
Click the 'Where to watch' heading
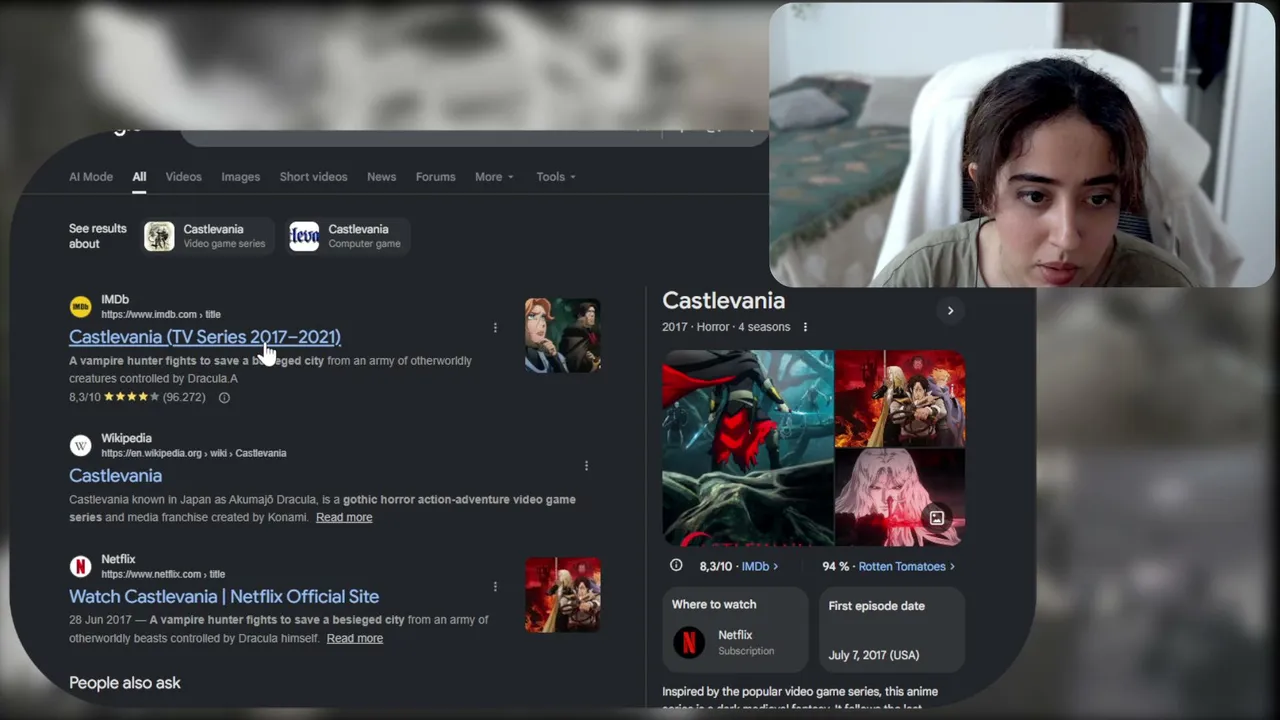[x=714, y=605]
